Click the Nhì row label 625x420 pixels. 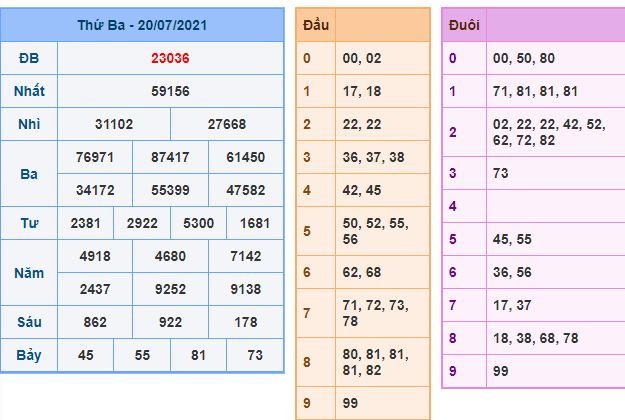pyautogui.click(x=29, y=124)
